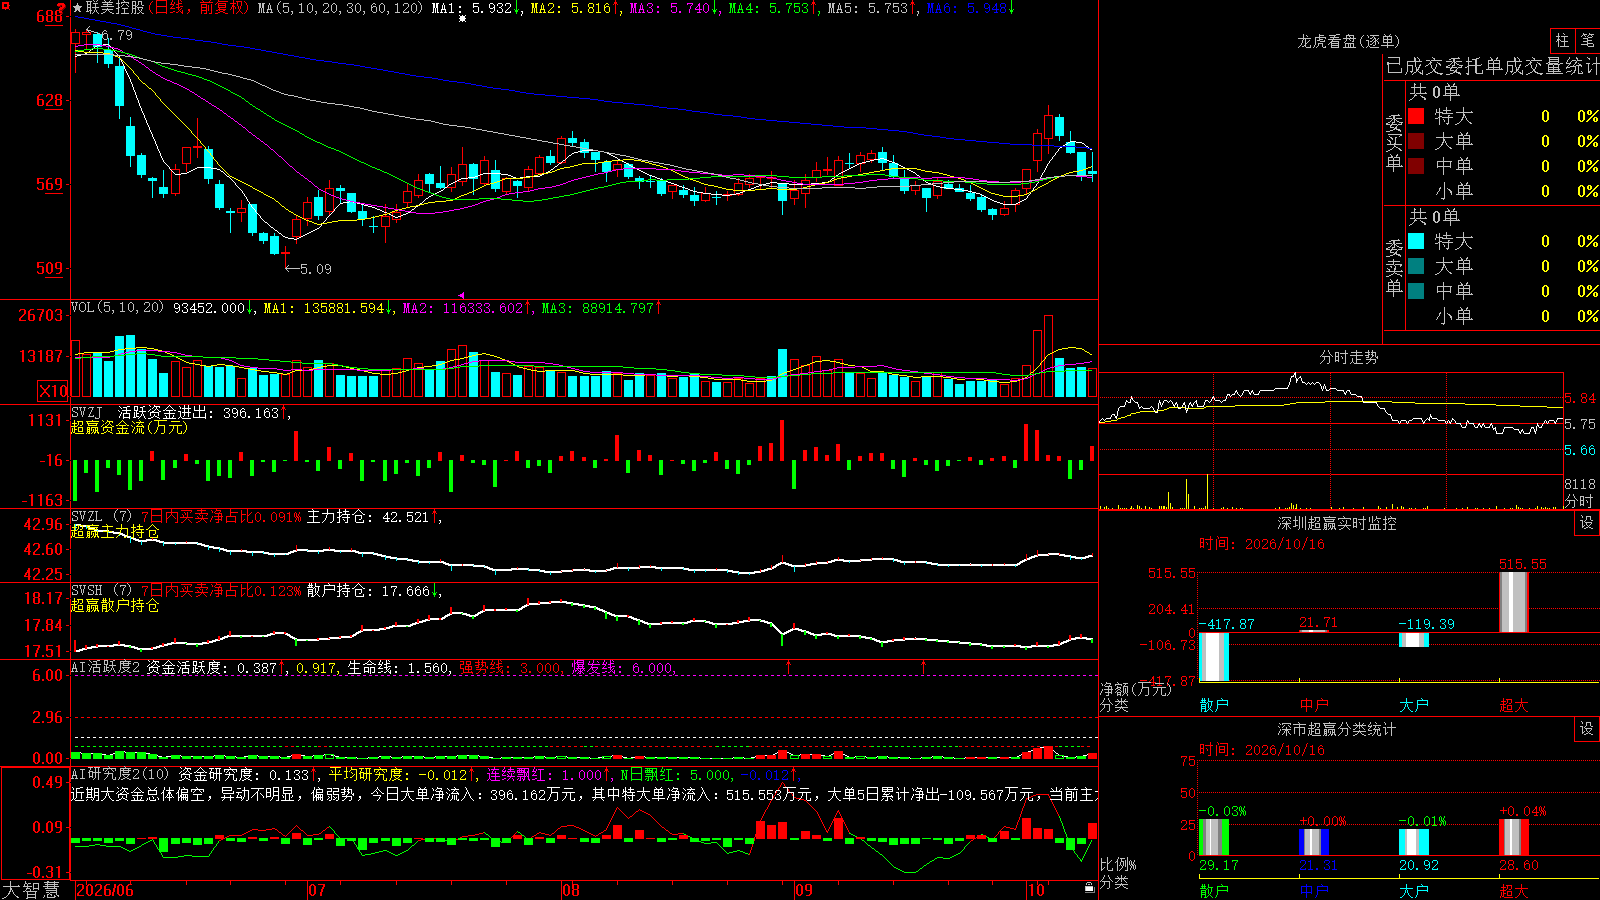Click the white asterisk marker above the chart
The height and width of the screenshot is (900, 1600).
462,18
